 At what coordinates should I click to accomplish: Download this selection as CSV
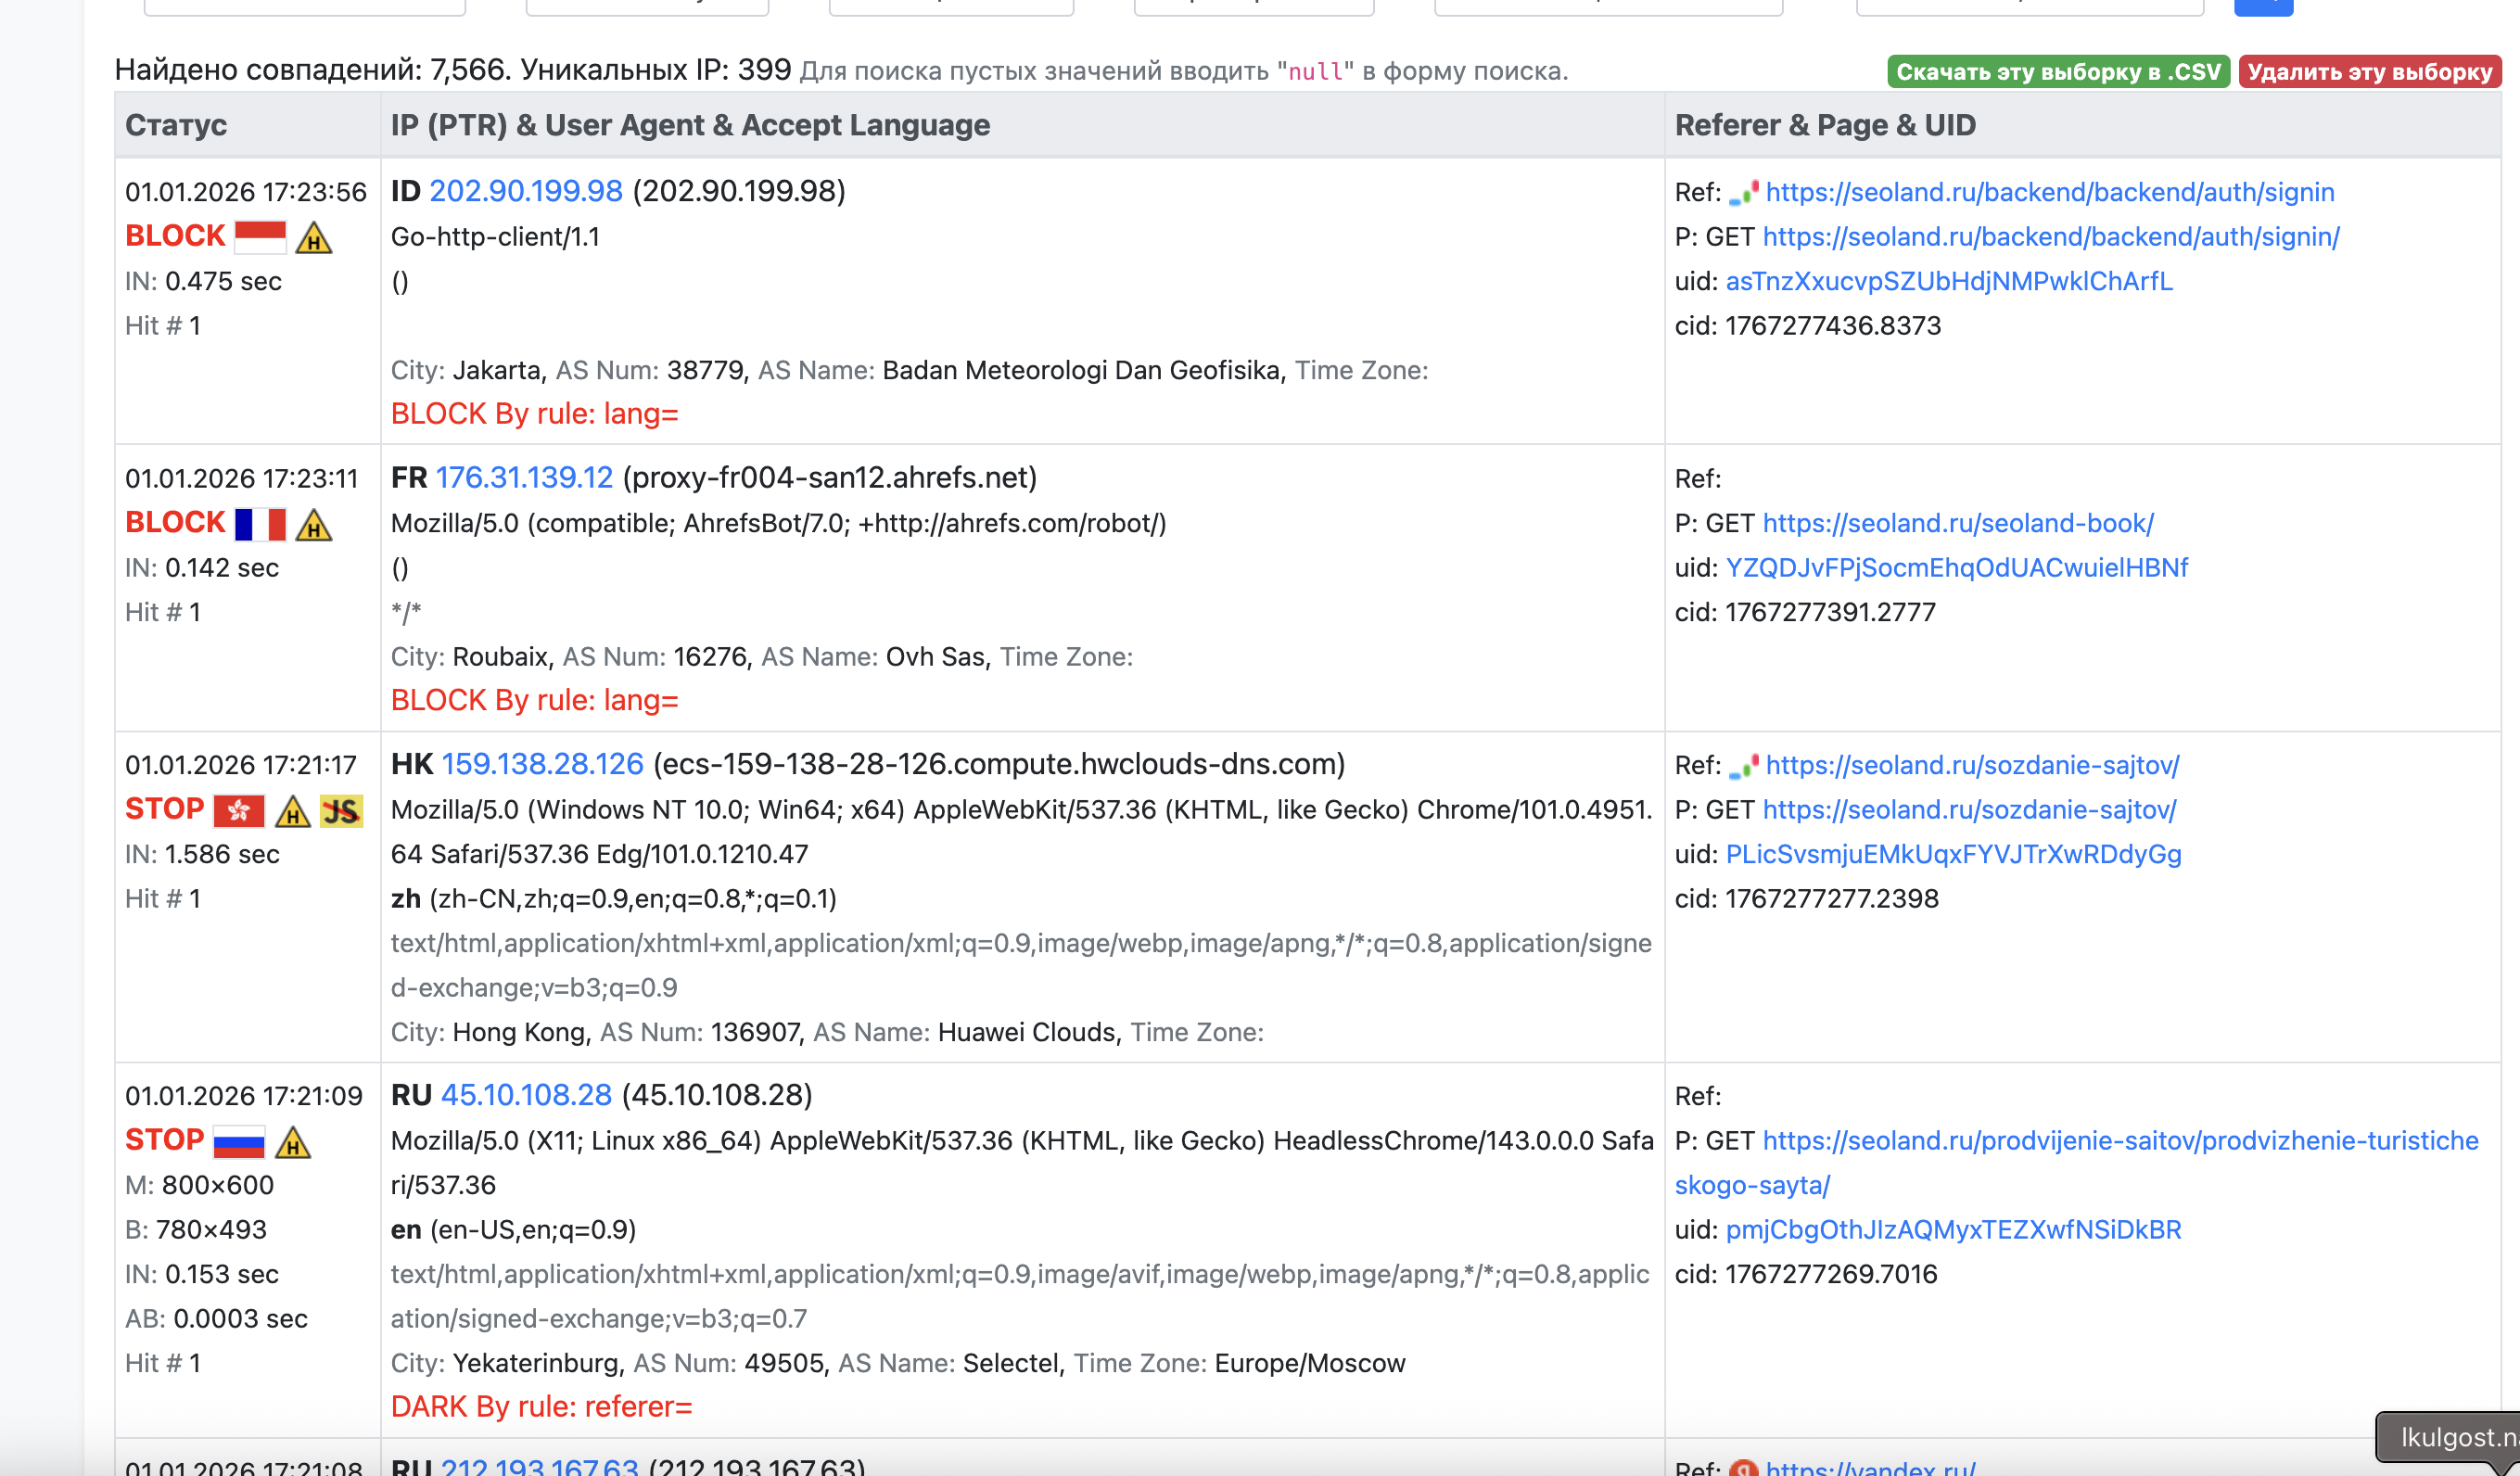pyautogui.click(x=2057, y=72)
